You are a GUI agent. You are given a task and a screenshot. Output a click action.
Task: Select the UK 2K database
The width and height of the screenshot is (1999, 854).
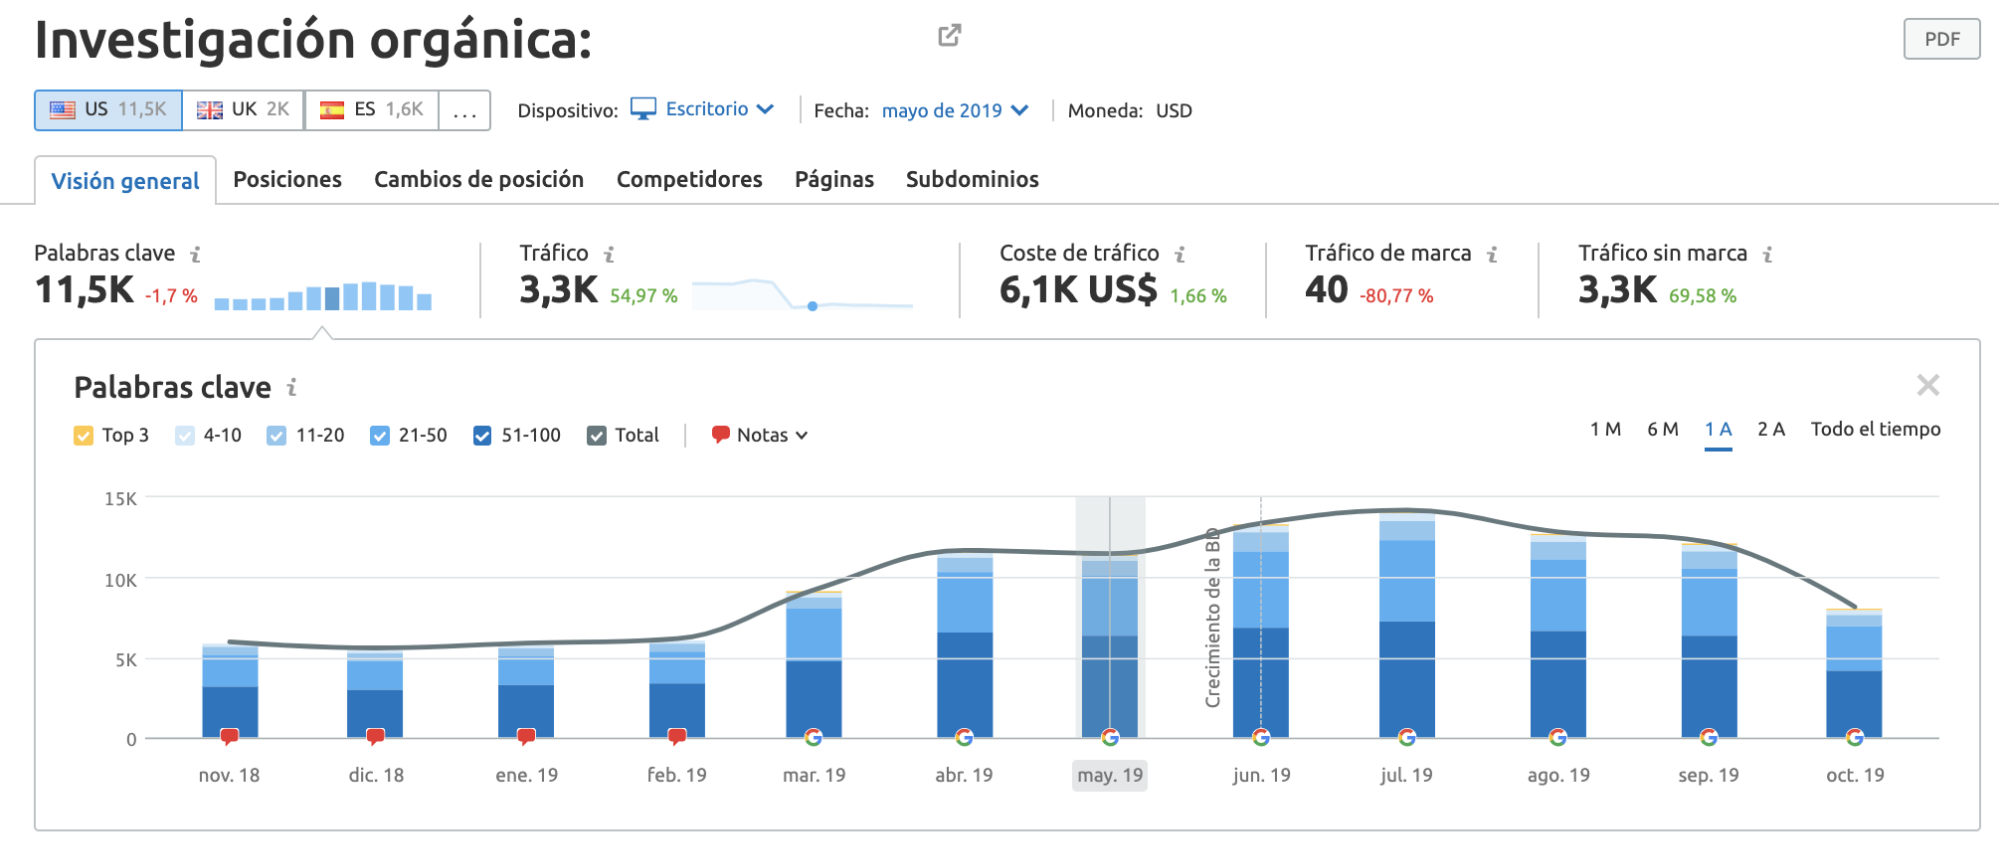point(243,110)
